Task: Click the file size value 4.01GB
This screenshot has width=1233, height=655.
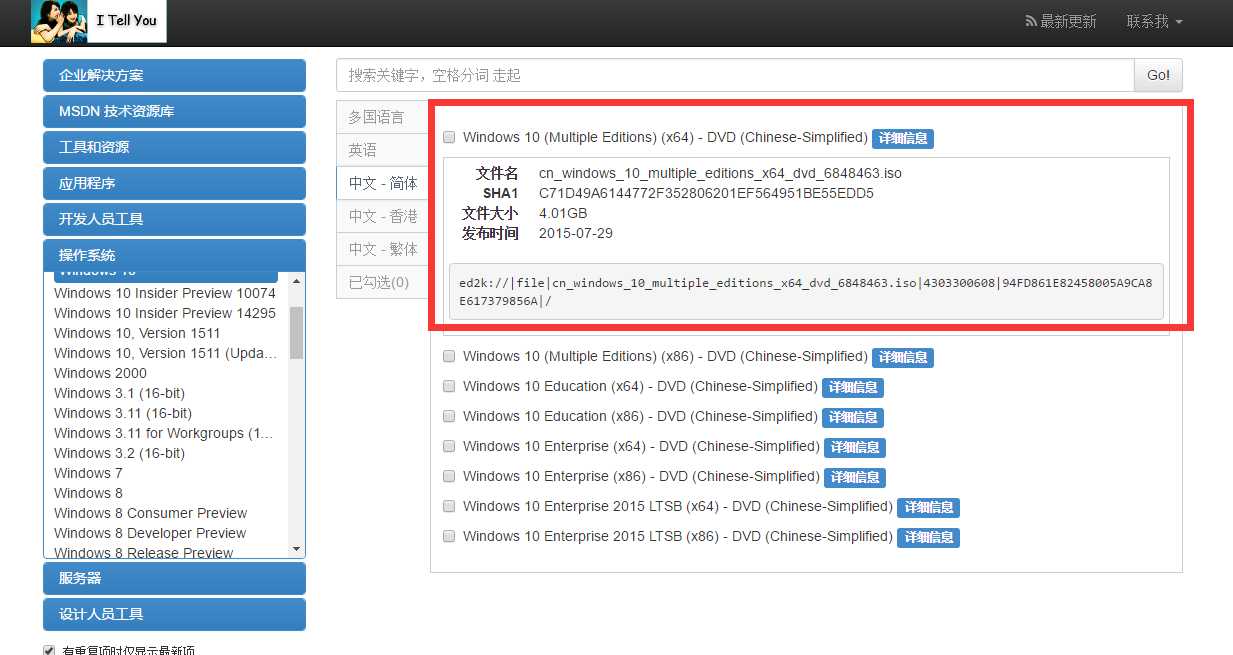Action: coord(563,213)
